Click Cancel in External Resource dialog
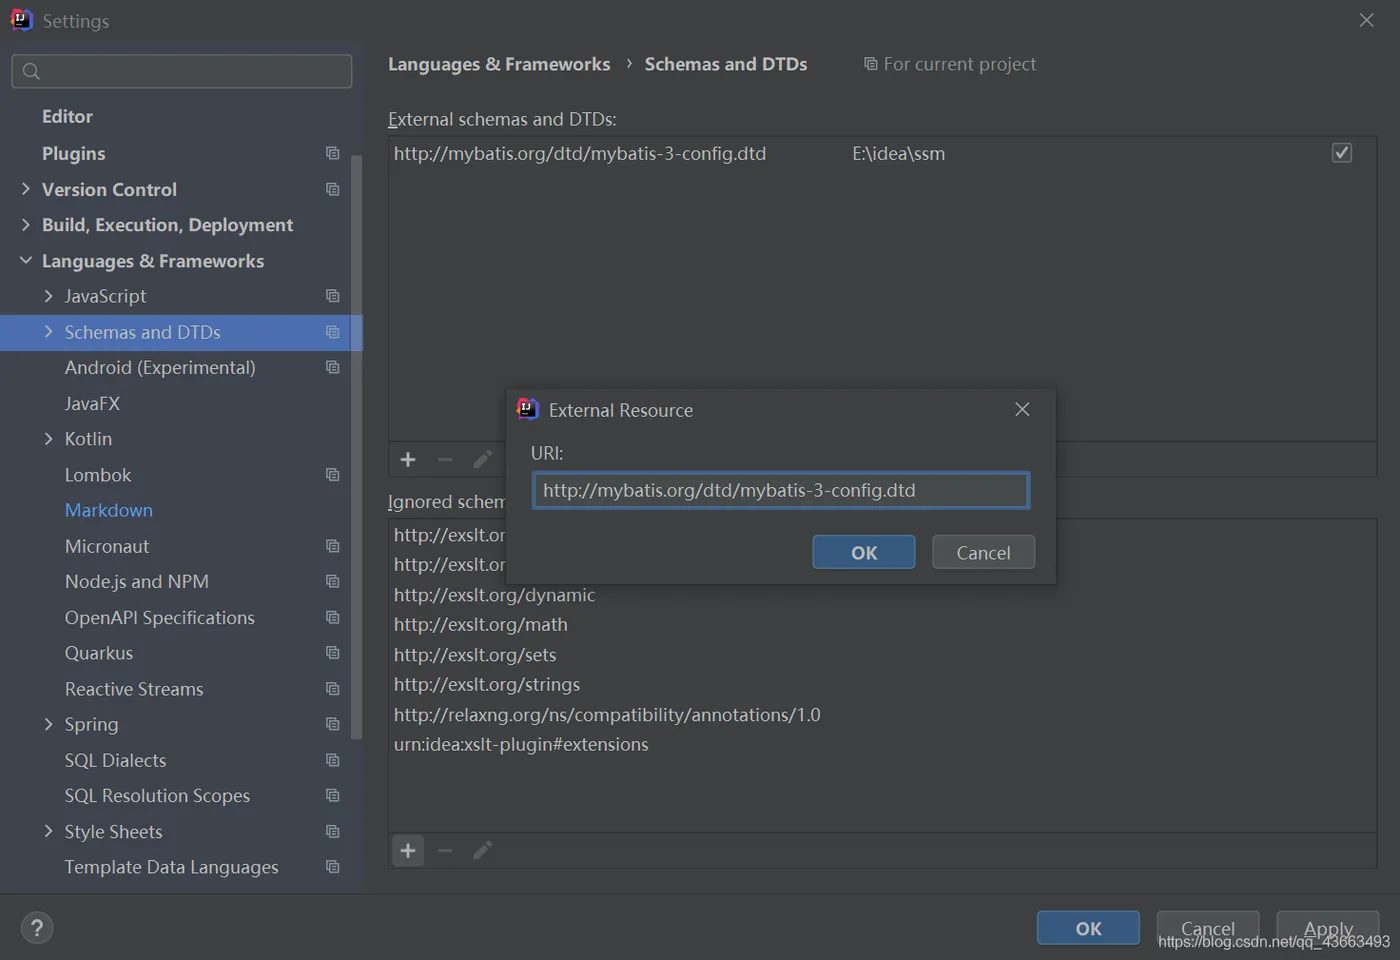 pyautogui.click(x=983, y=552)
